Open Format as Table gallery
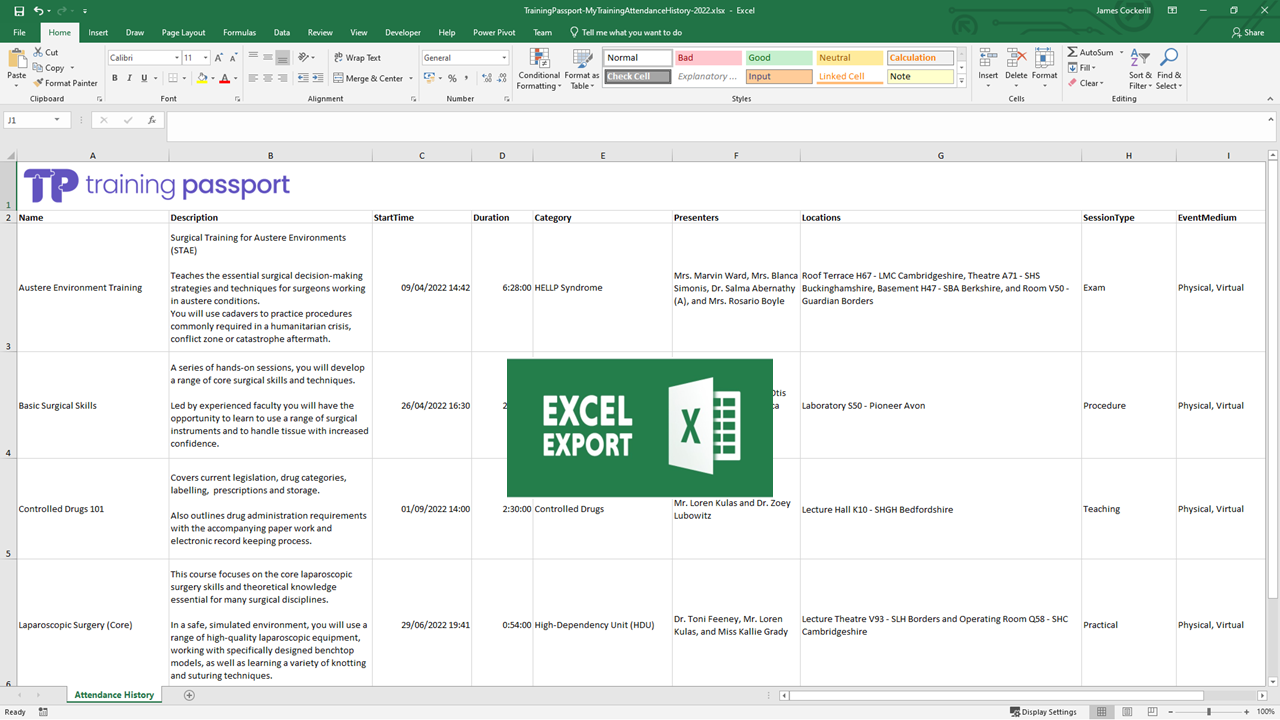This screenshot has width=1280, height=720. 581,69
